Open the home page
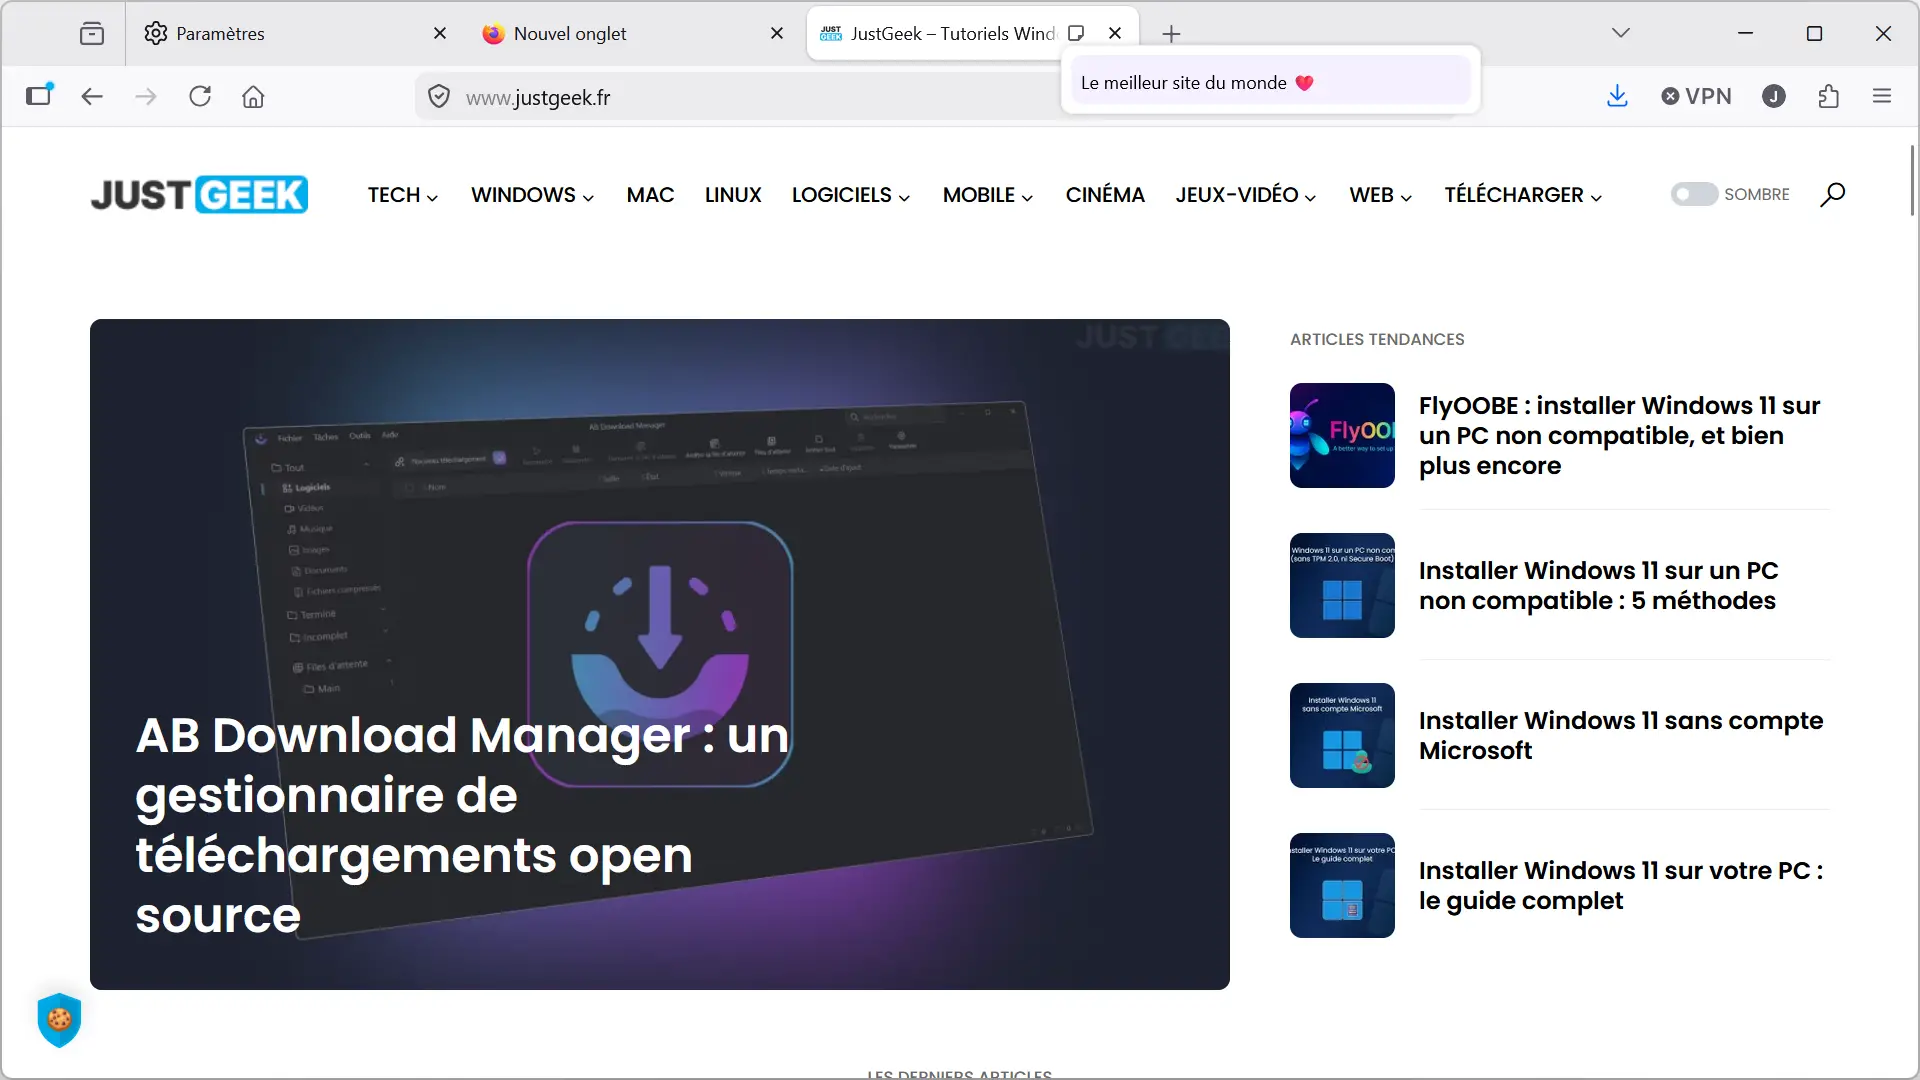The height and width of the screenshot is (1080, 1920). click(253, 97)
